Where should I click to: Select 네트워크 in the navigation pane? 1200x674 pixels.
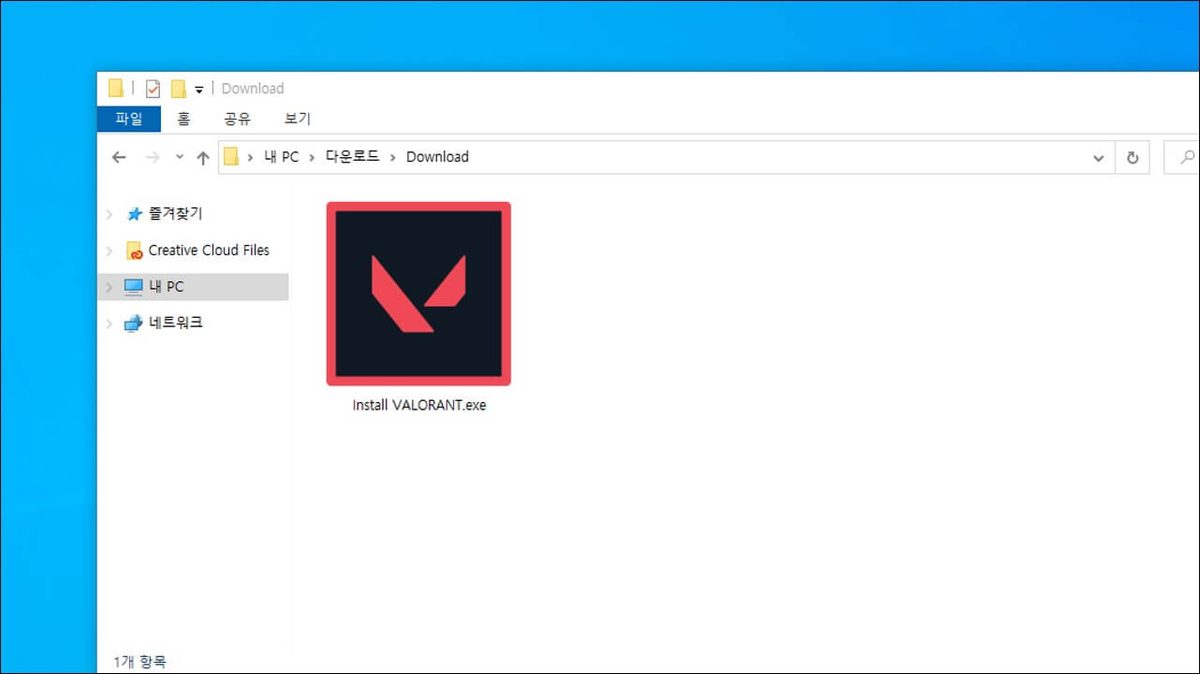pos(175,323)
